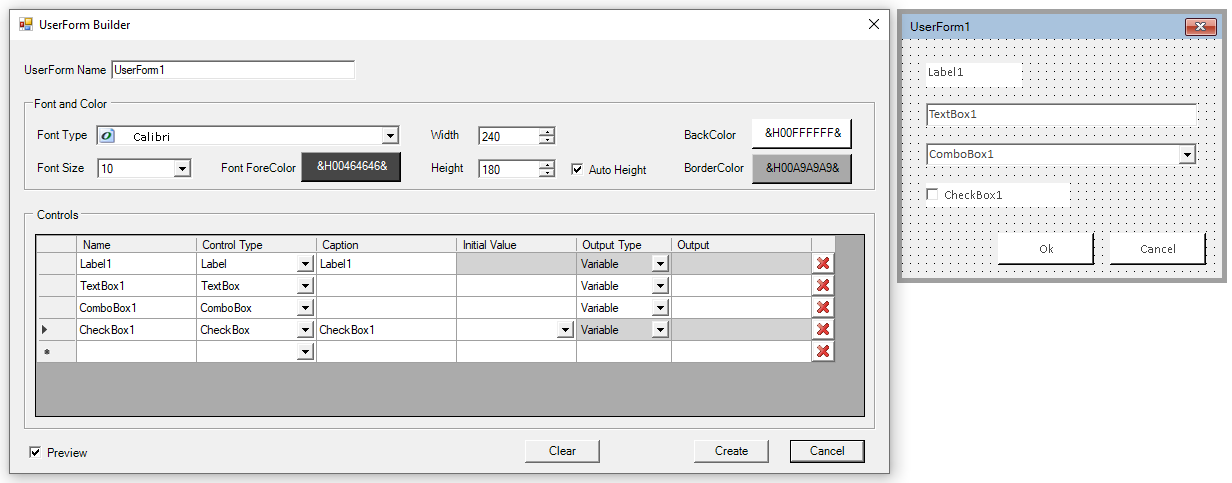Delete the TextBox1 row with red X
1232x483 pixels.
point(823,286)
